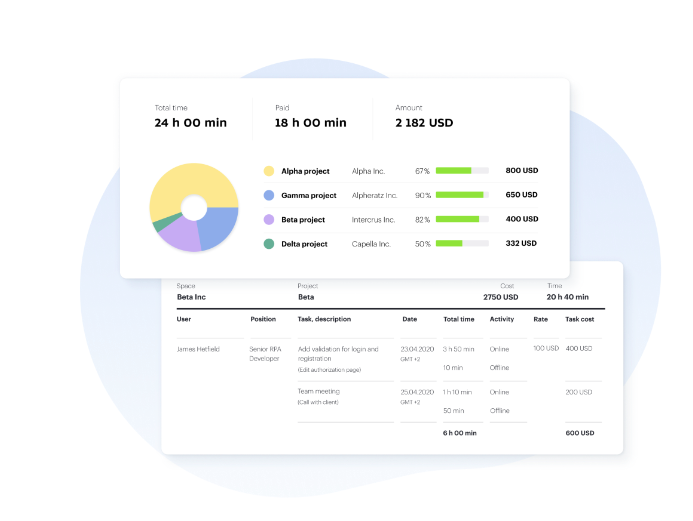
Task: Click the '24 h 00 min' total time value
Action: 190,123
